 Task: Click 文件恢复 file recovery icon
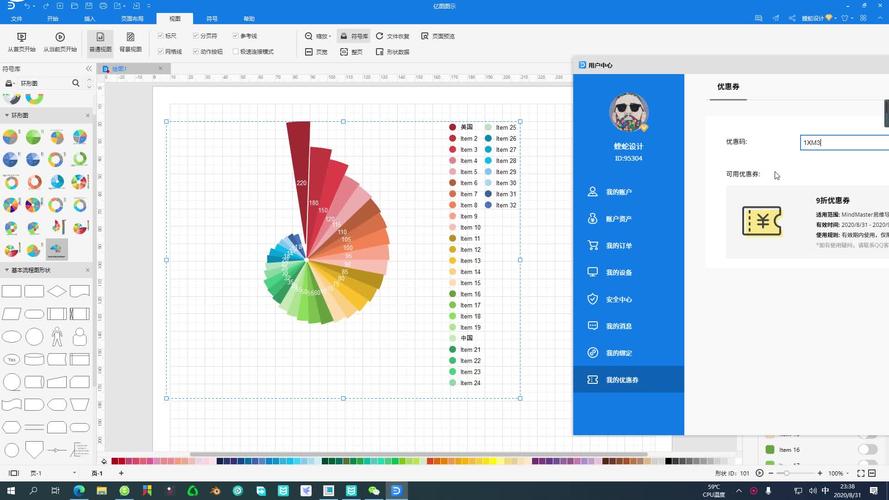380,36
